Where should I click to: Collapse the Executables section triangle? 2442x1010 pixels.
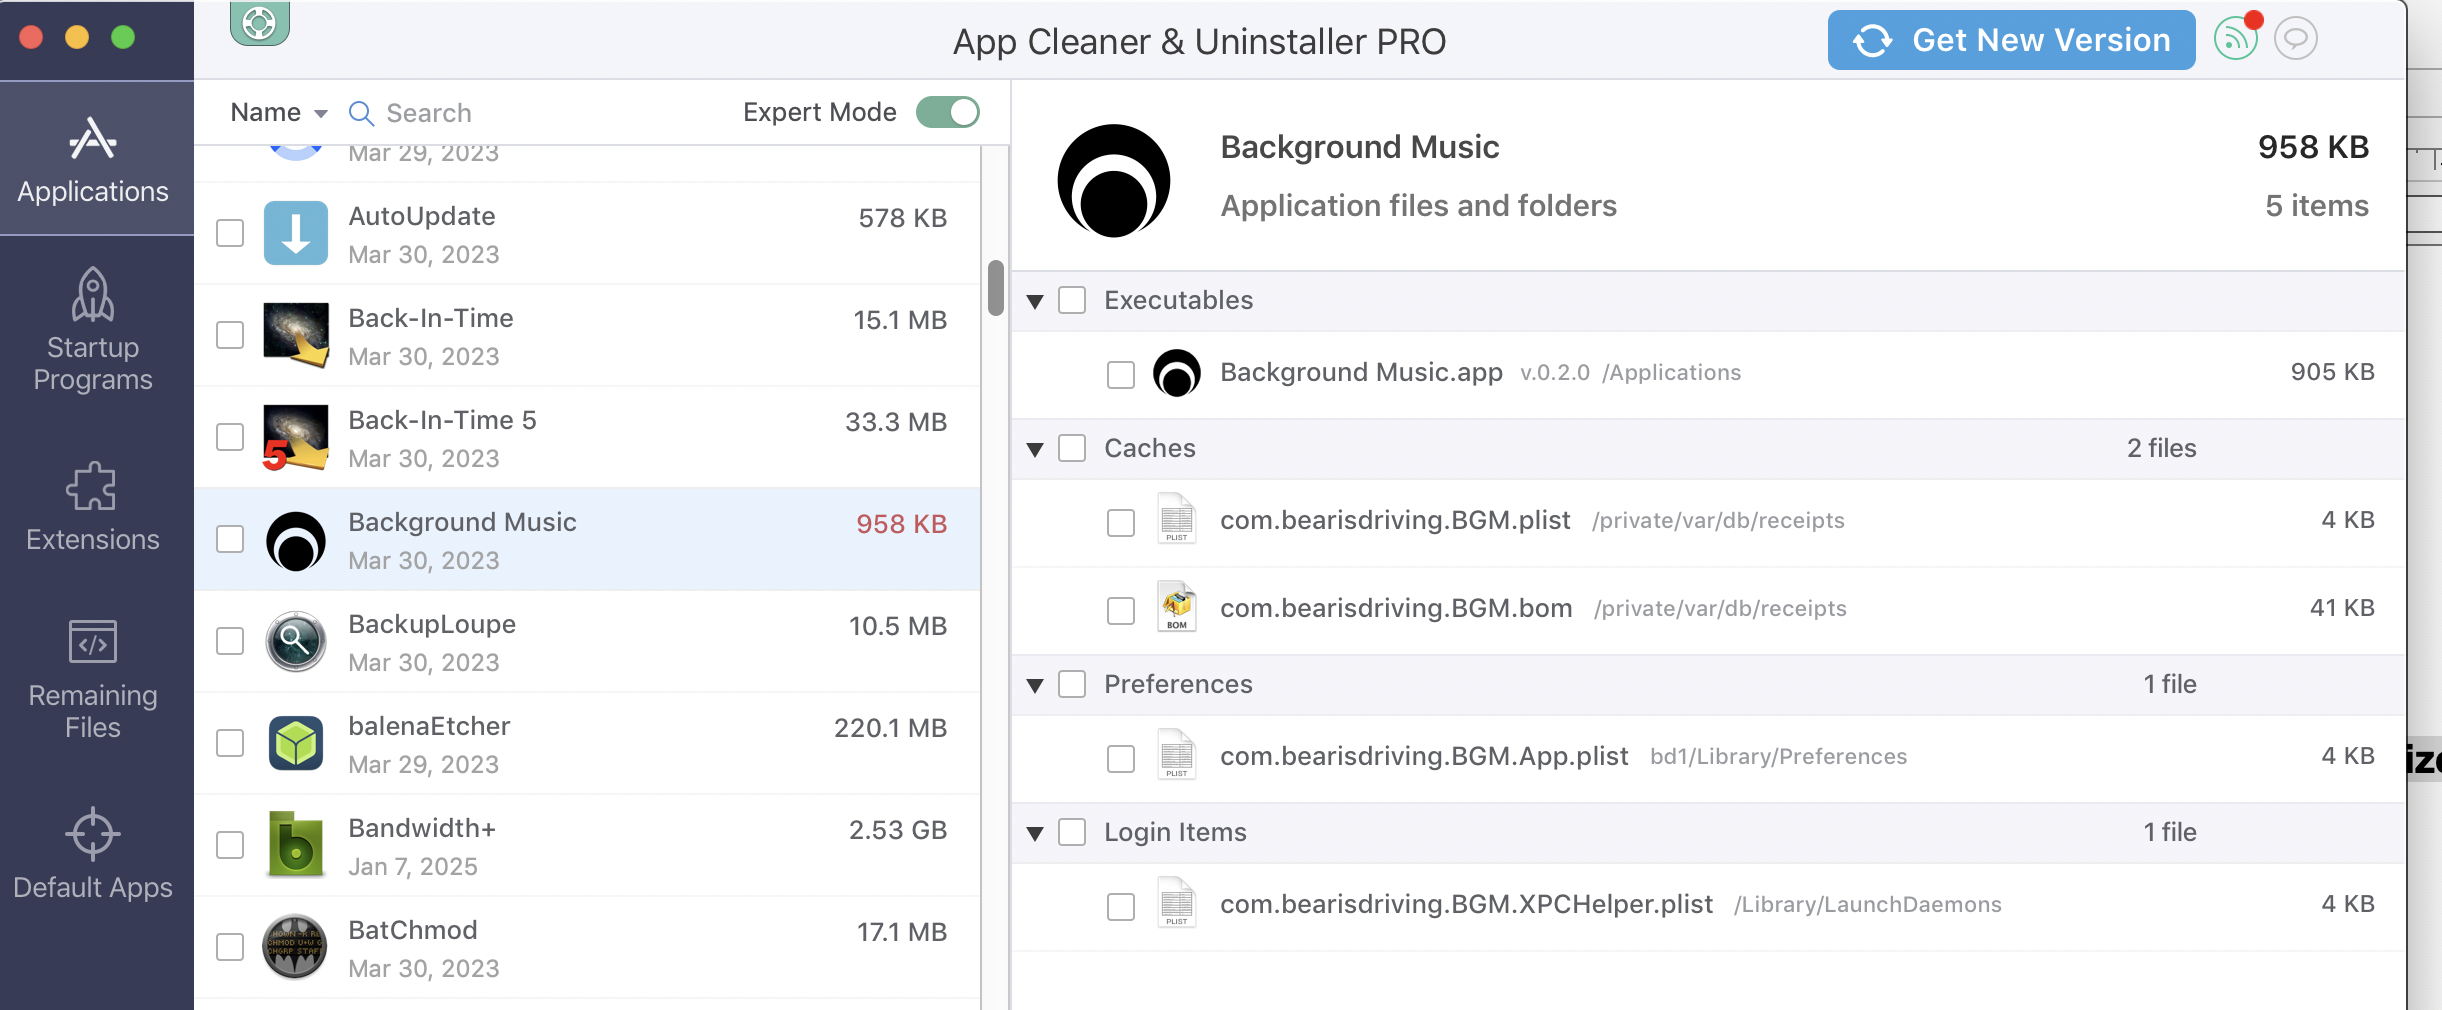(1036, 301)
